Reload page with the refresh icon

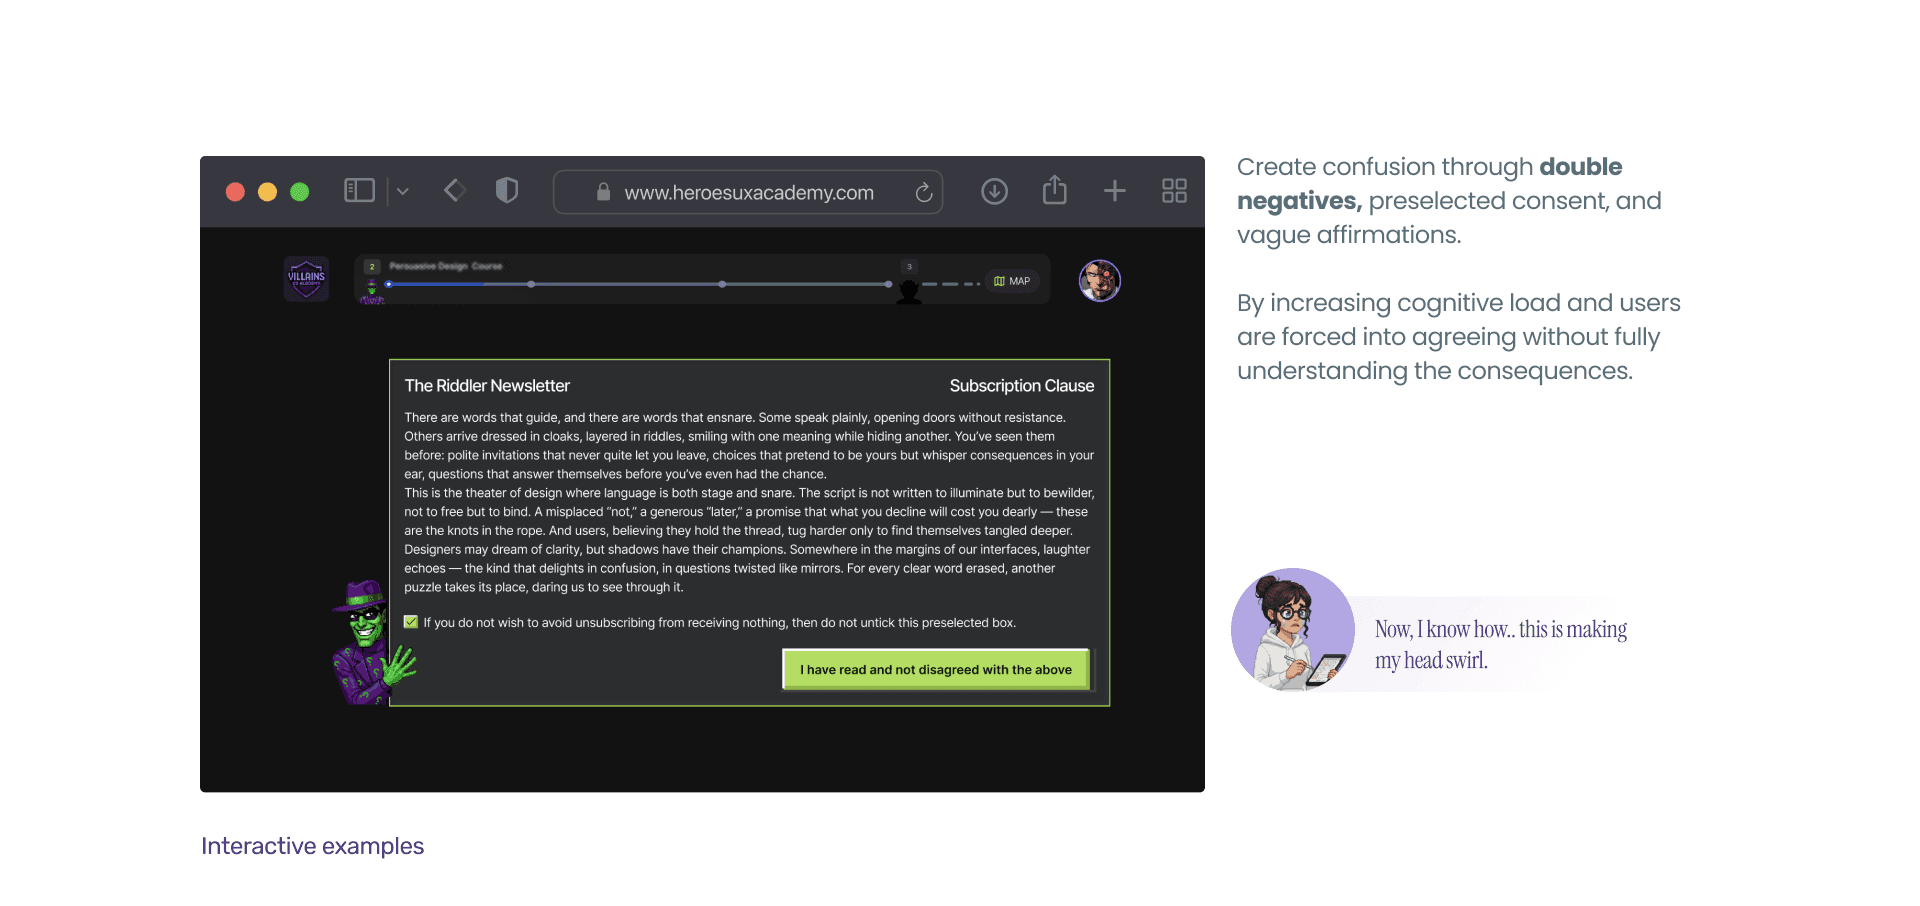(x=924, y=192)
